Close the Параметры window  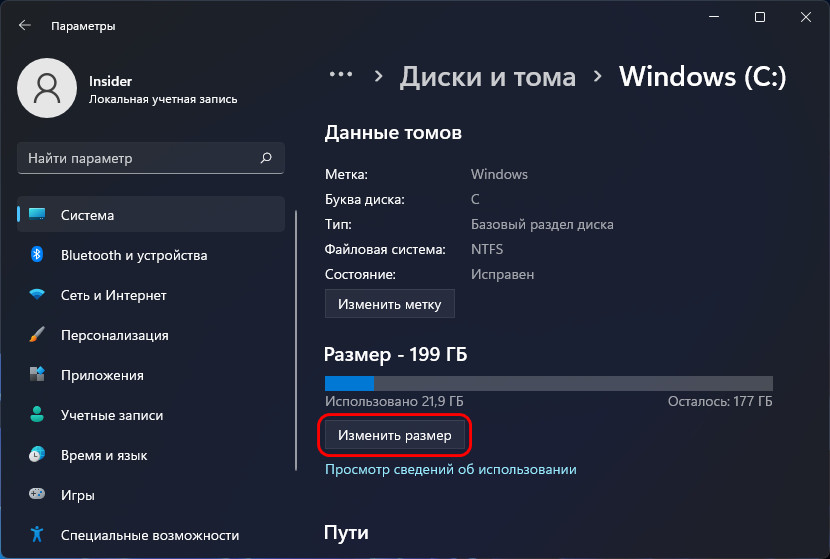[806, 17]
